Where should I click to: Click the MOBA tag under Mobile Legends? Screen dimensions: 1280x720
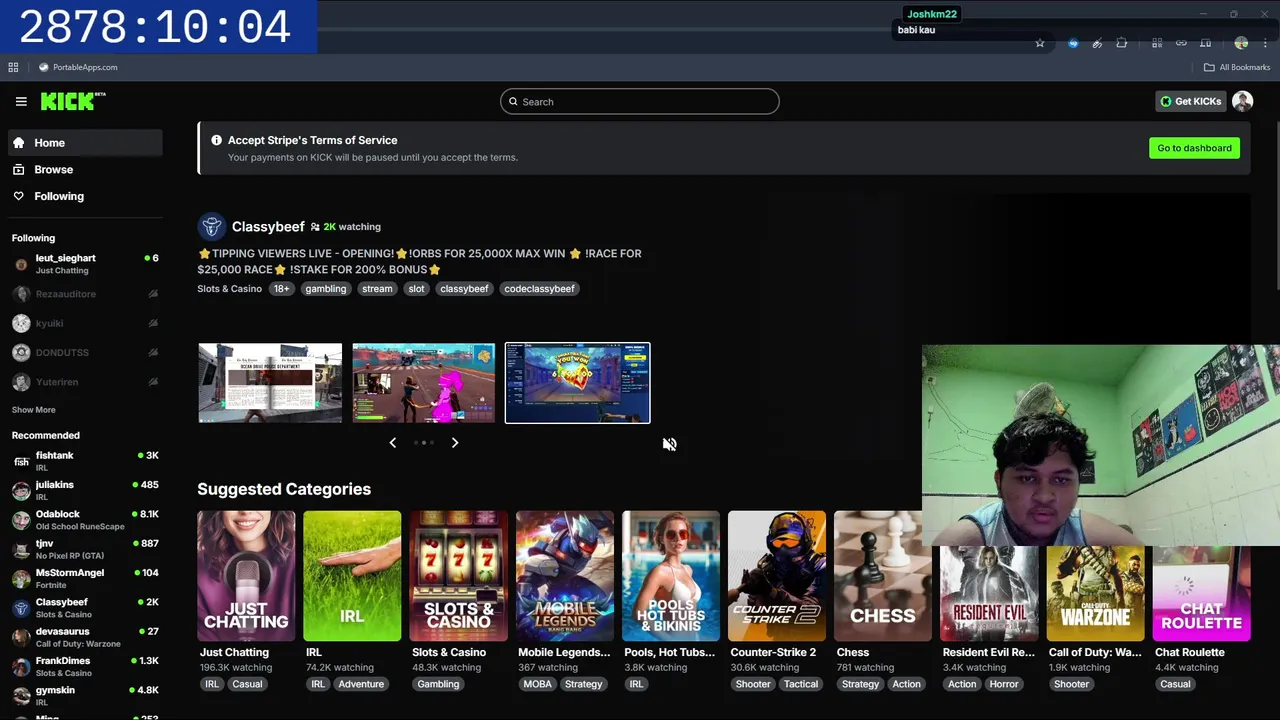click(537, 684)
